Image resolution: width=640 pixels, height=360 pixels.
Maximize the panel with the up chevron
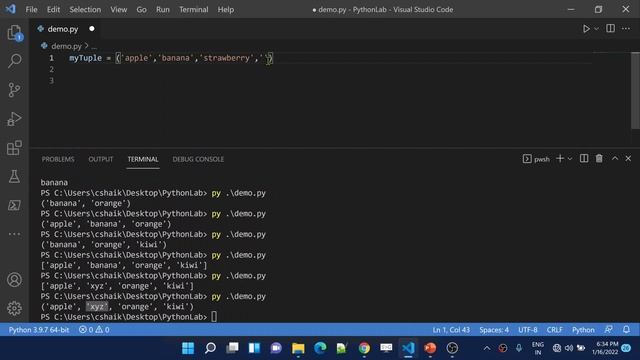[x=615, y=158]
